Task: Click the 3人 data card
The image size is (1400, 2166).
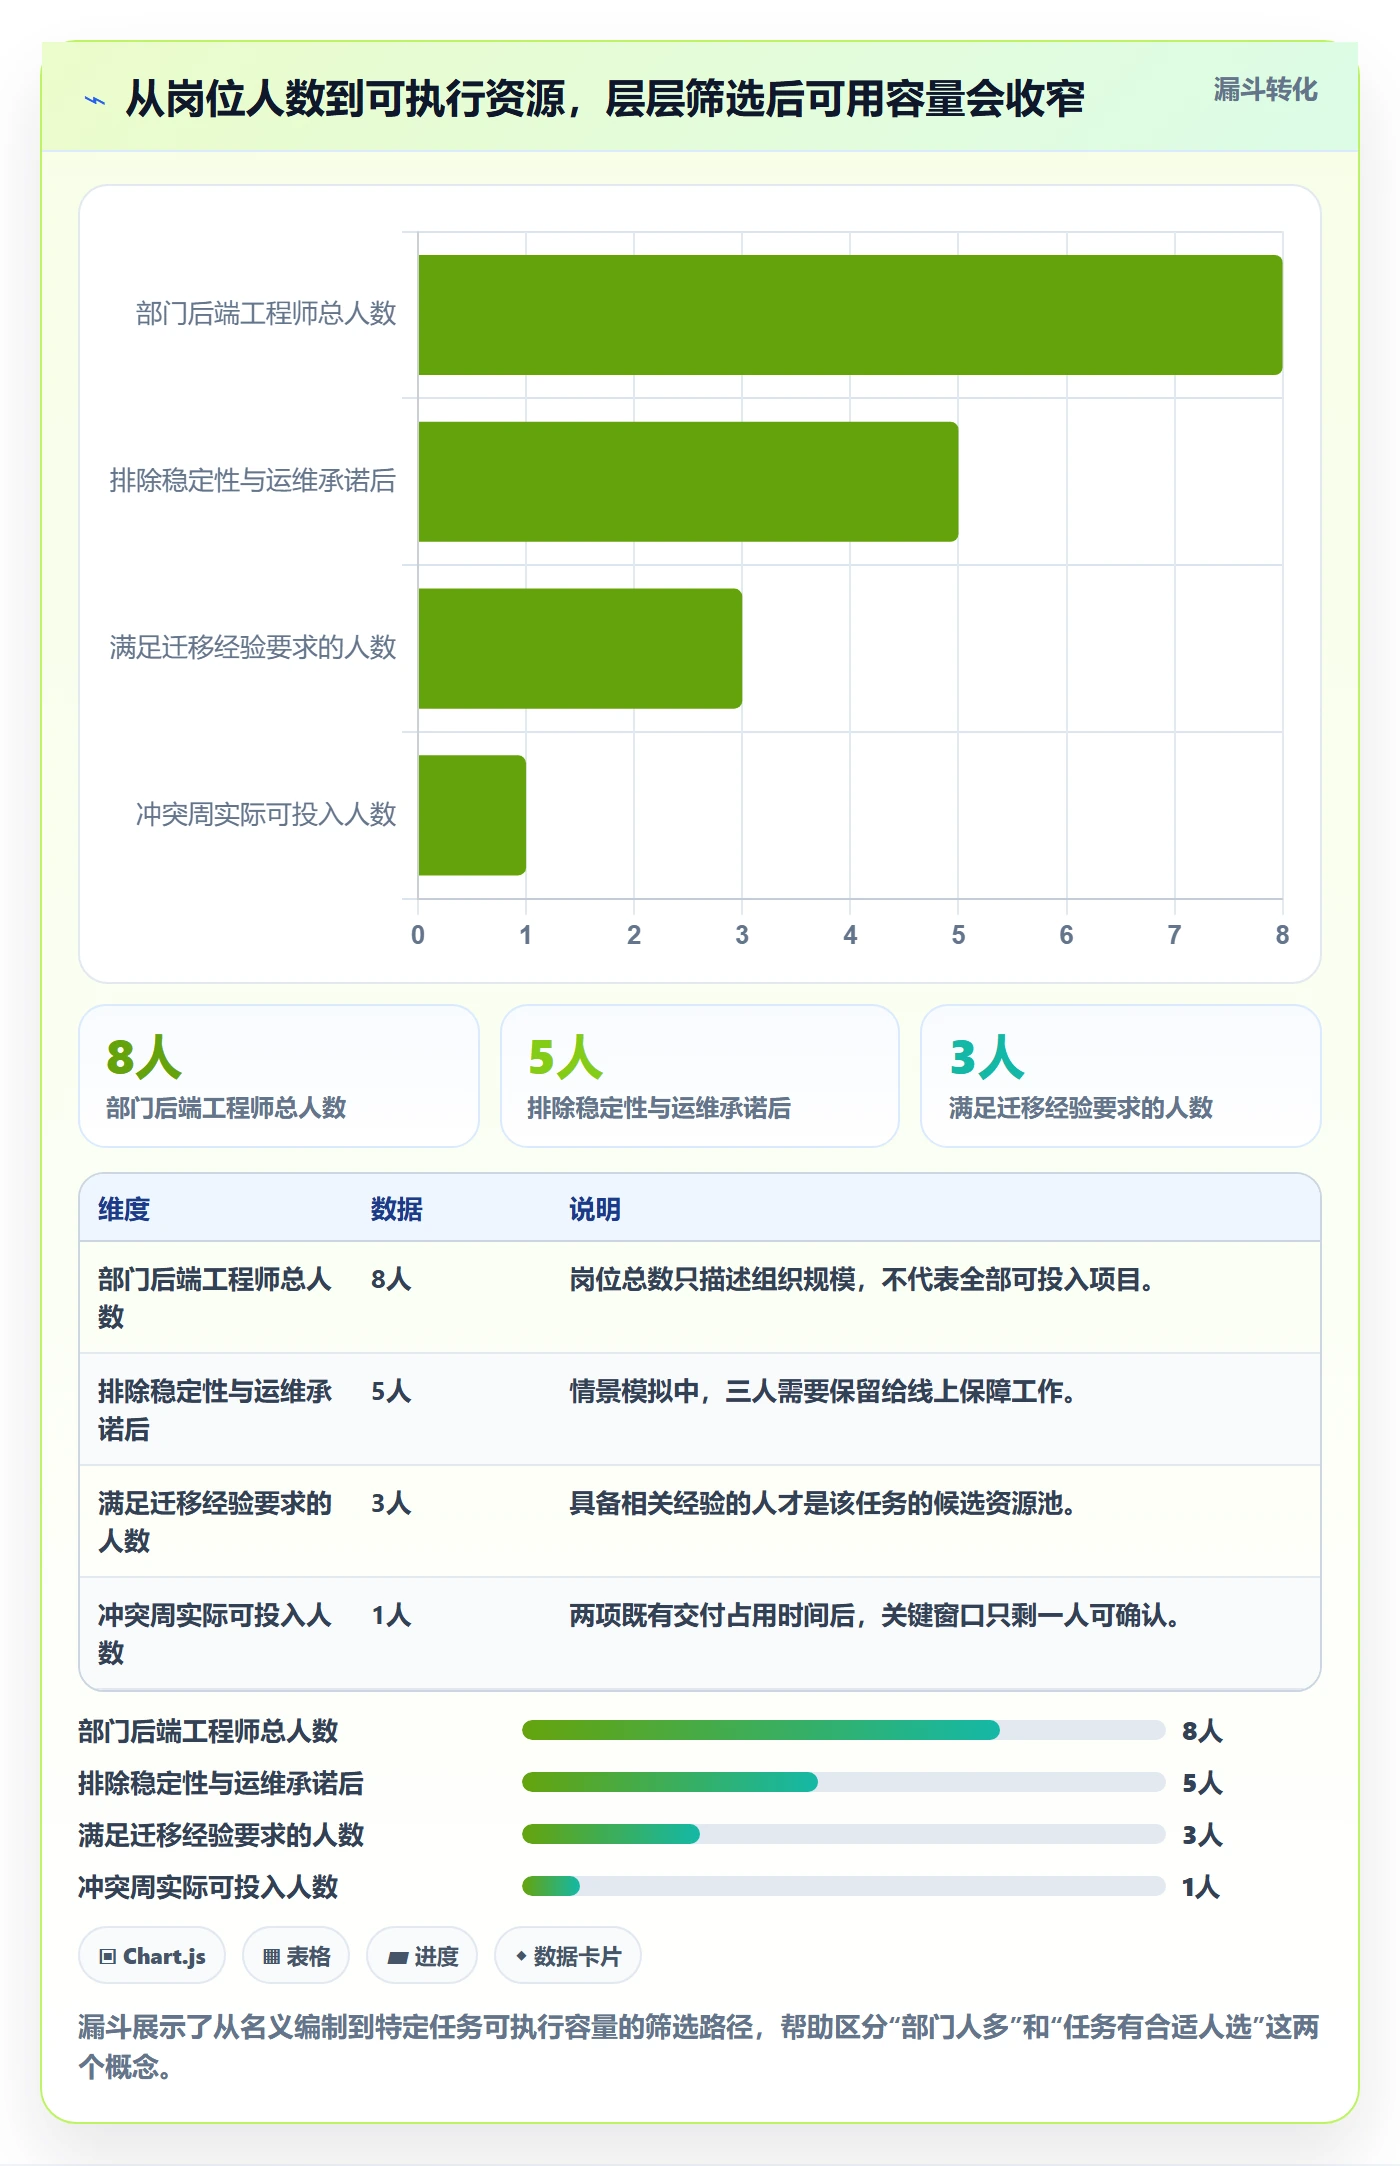Action: point(1121,1076)
